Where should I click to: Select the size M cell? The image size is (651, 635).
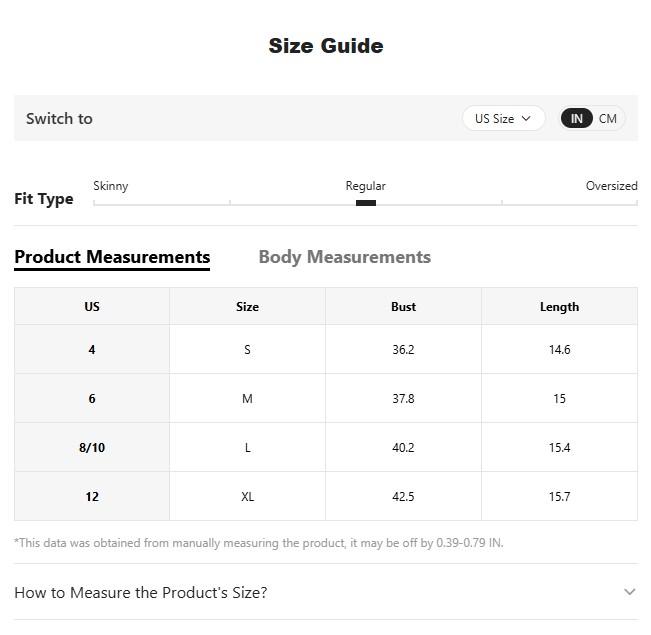click(x=247, y=399)
